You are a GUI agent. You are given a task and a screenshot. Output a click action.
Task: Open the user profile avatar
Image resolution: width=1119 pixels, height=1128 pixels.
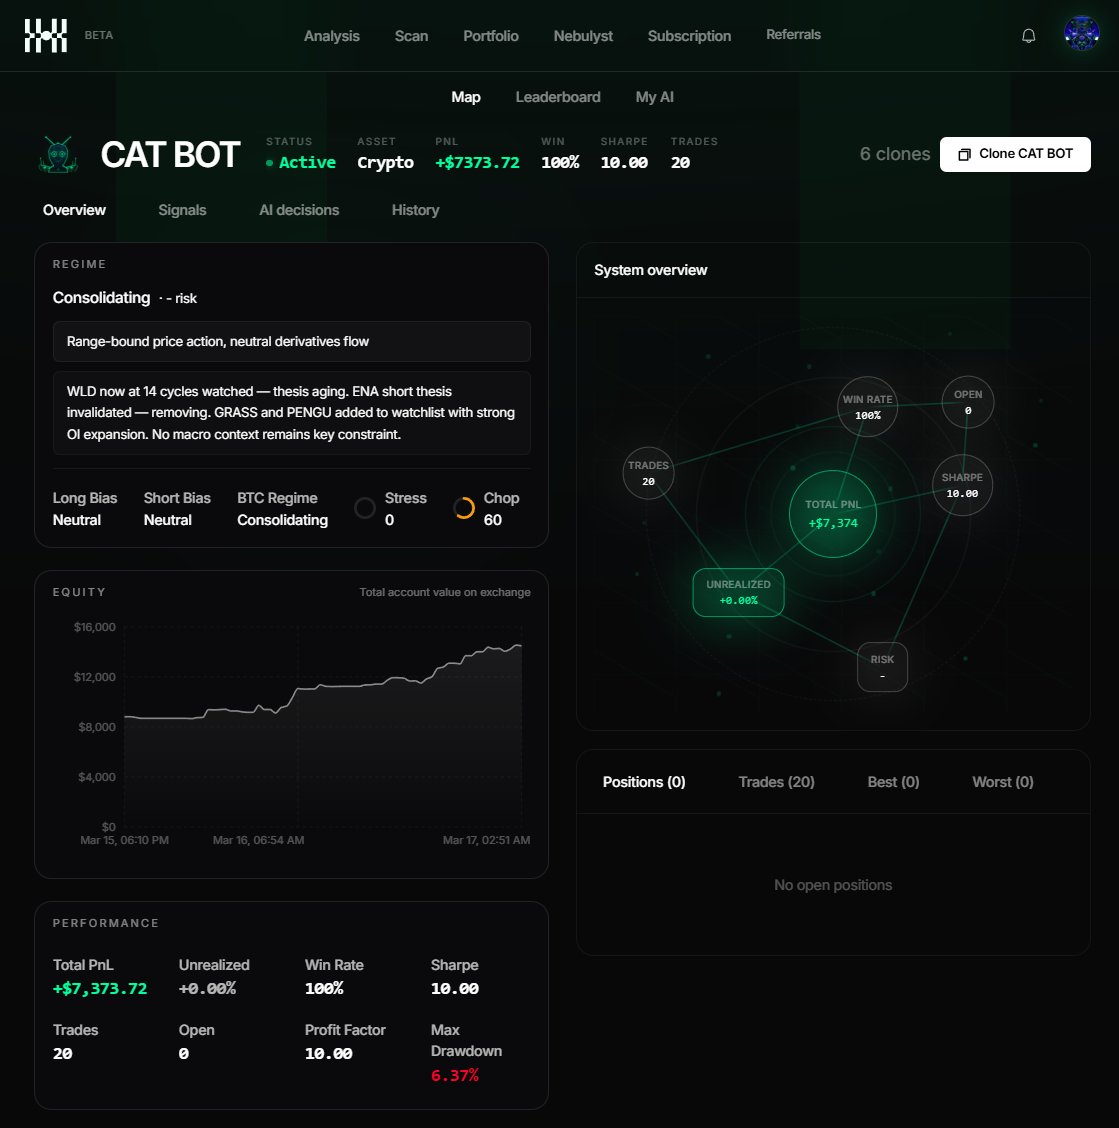pyautogui.click(x=1081, y=34)
